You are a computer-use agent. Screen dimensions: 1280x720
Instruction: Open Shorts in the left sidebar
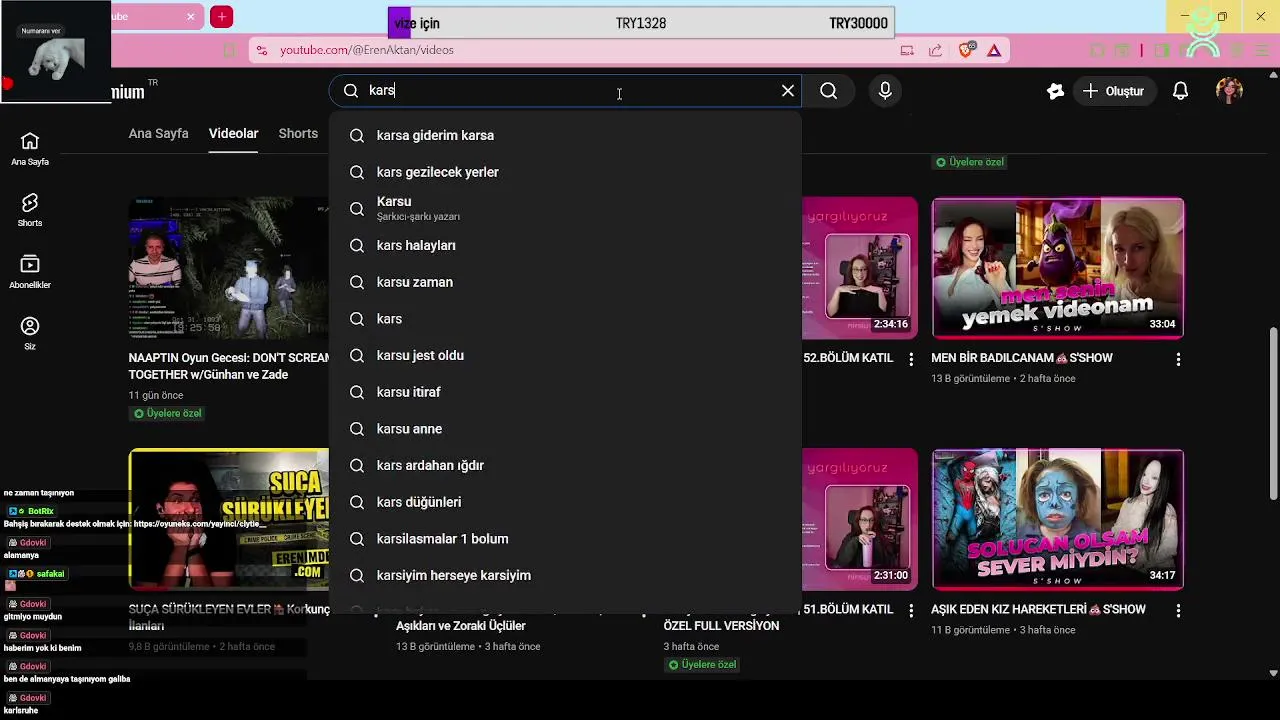pos(30,211)
